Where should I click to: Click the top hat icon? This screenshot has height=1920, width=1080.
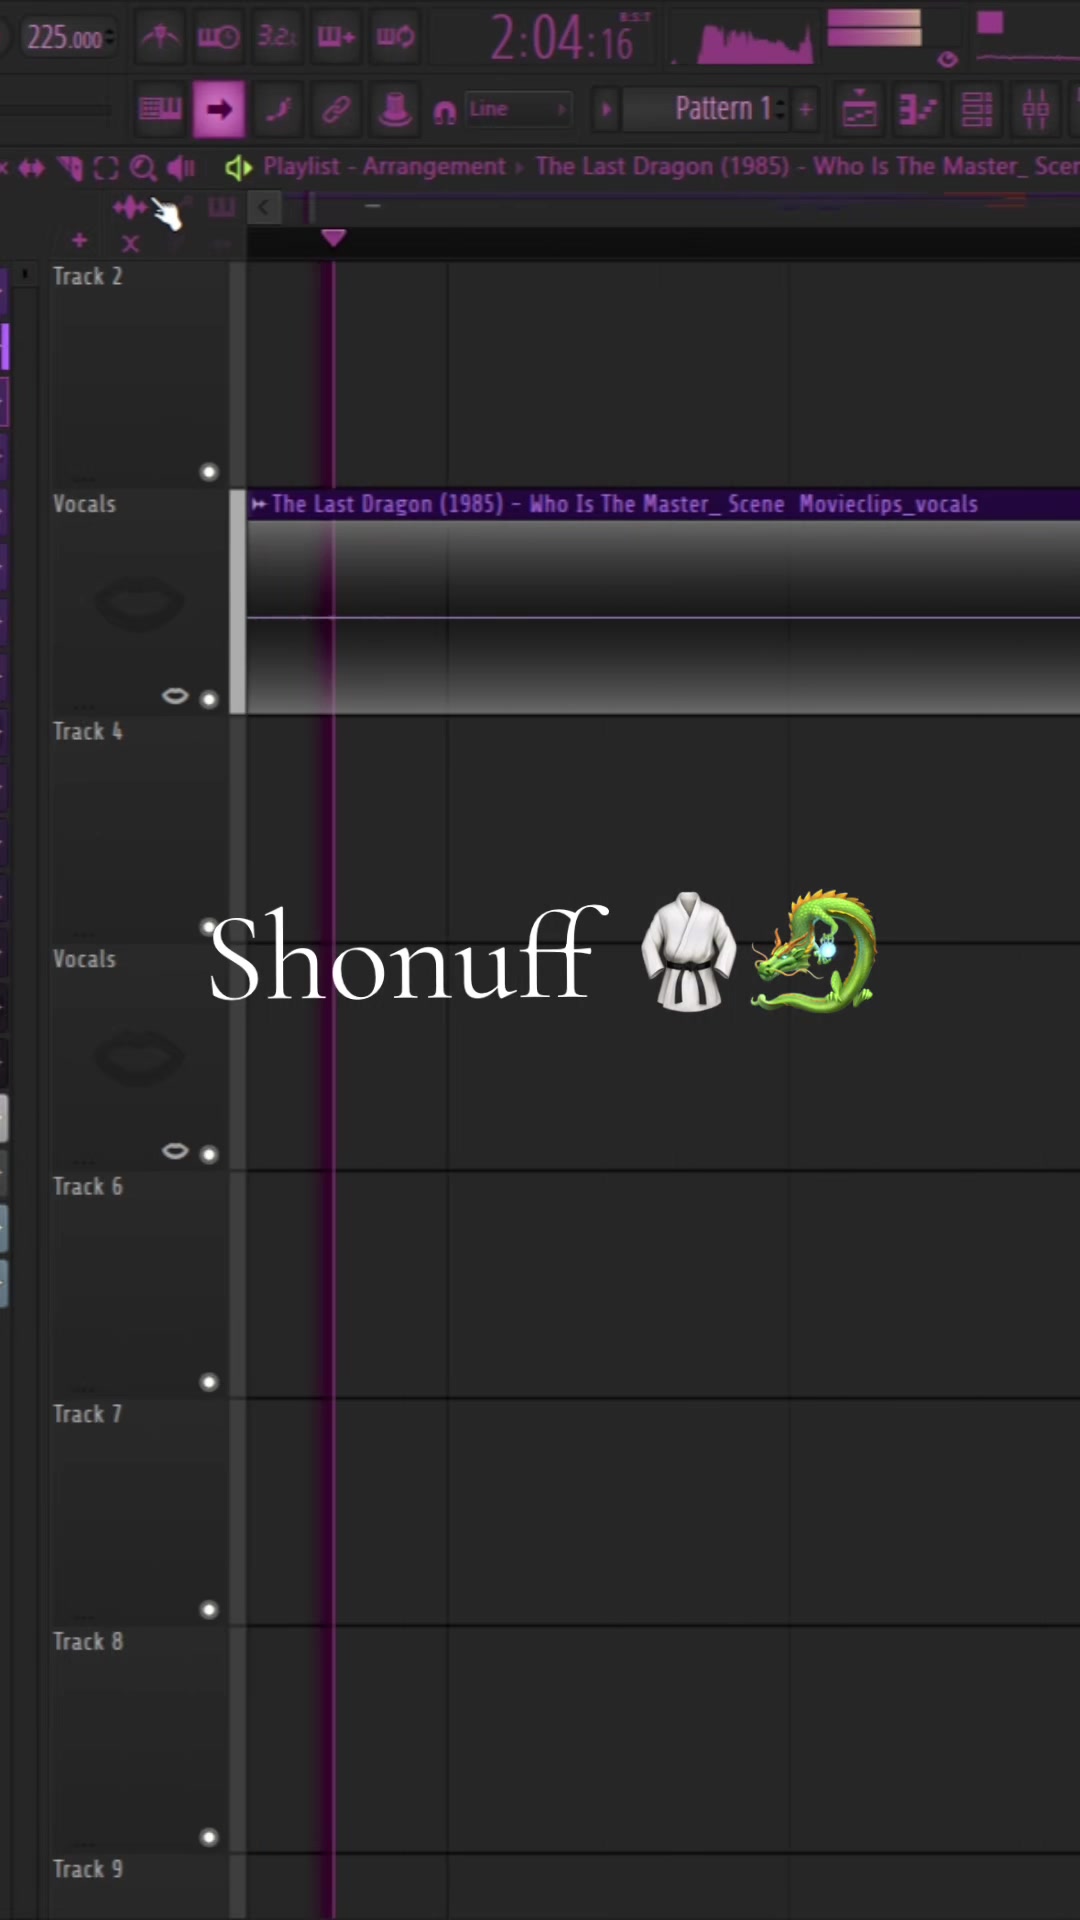[395, 109]
